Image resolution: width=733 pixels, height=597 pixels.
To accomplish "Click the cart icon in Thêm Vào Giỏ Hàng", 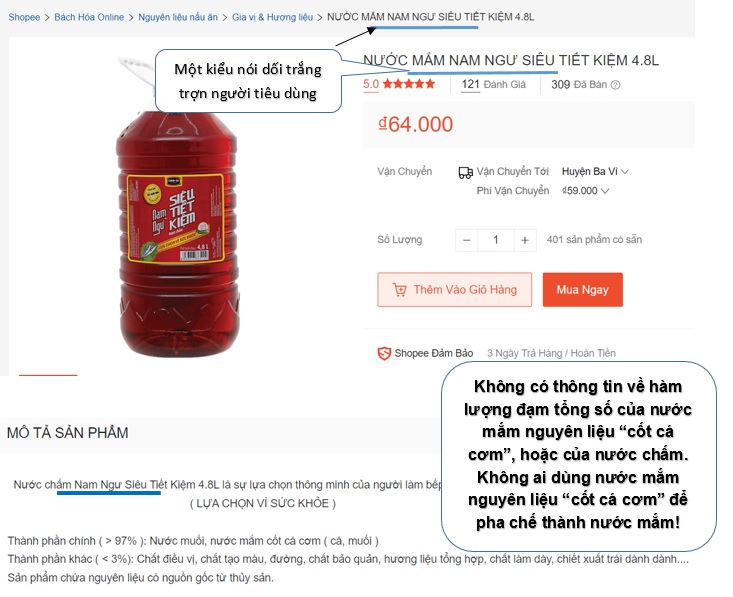I will click(x=399, y=290).
